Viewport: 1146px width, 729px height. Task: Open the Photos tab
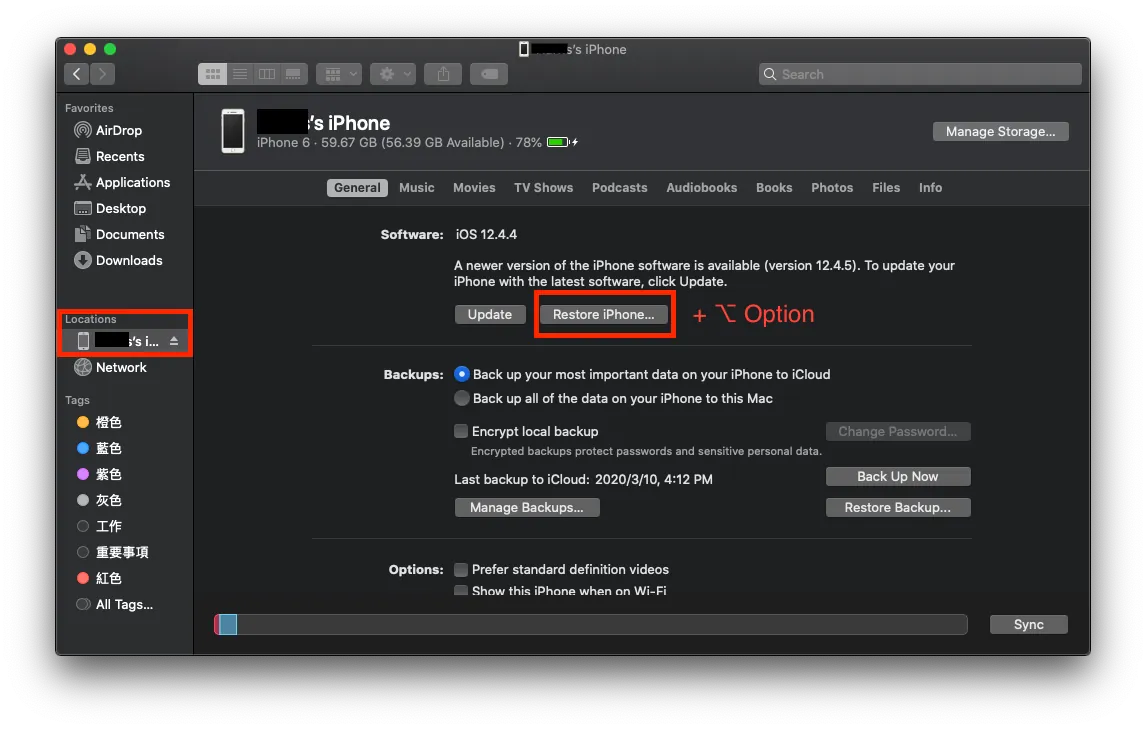832,187
